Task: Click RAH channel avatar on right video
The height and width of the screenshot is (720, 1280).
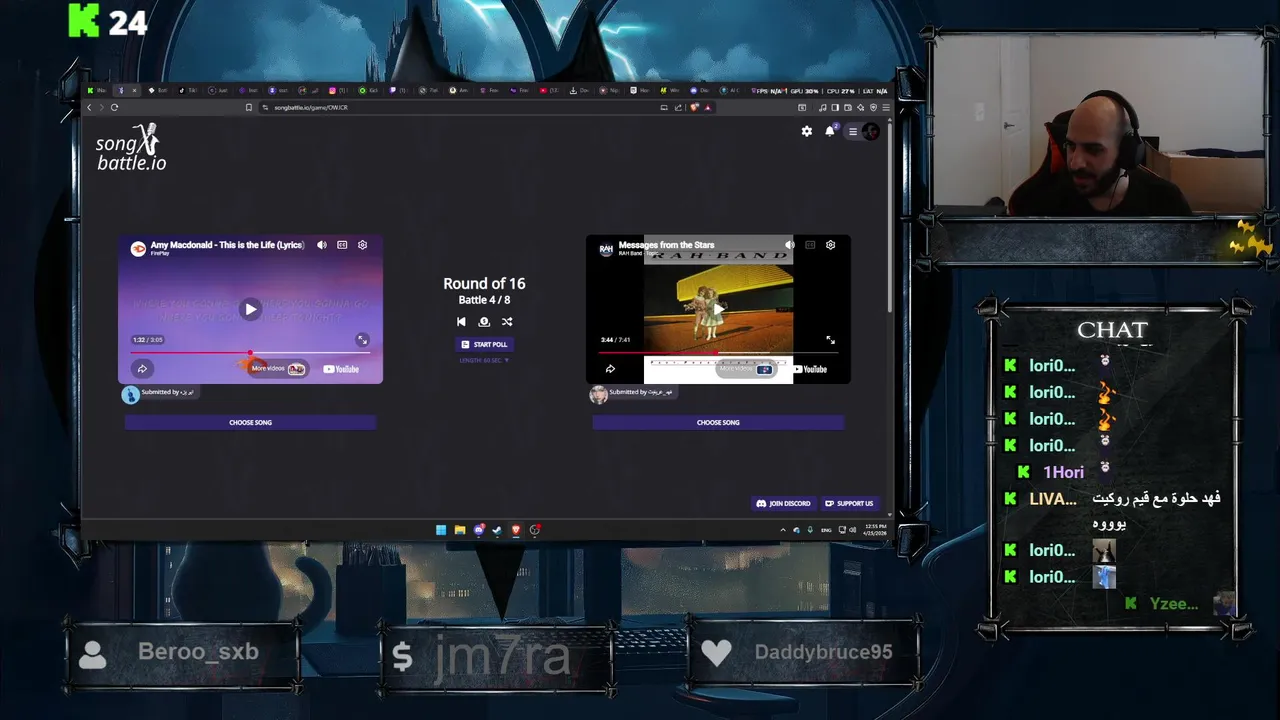Action: pos(606,249)
